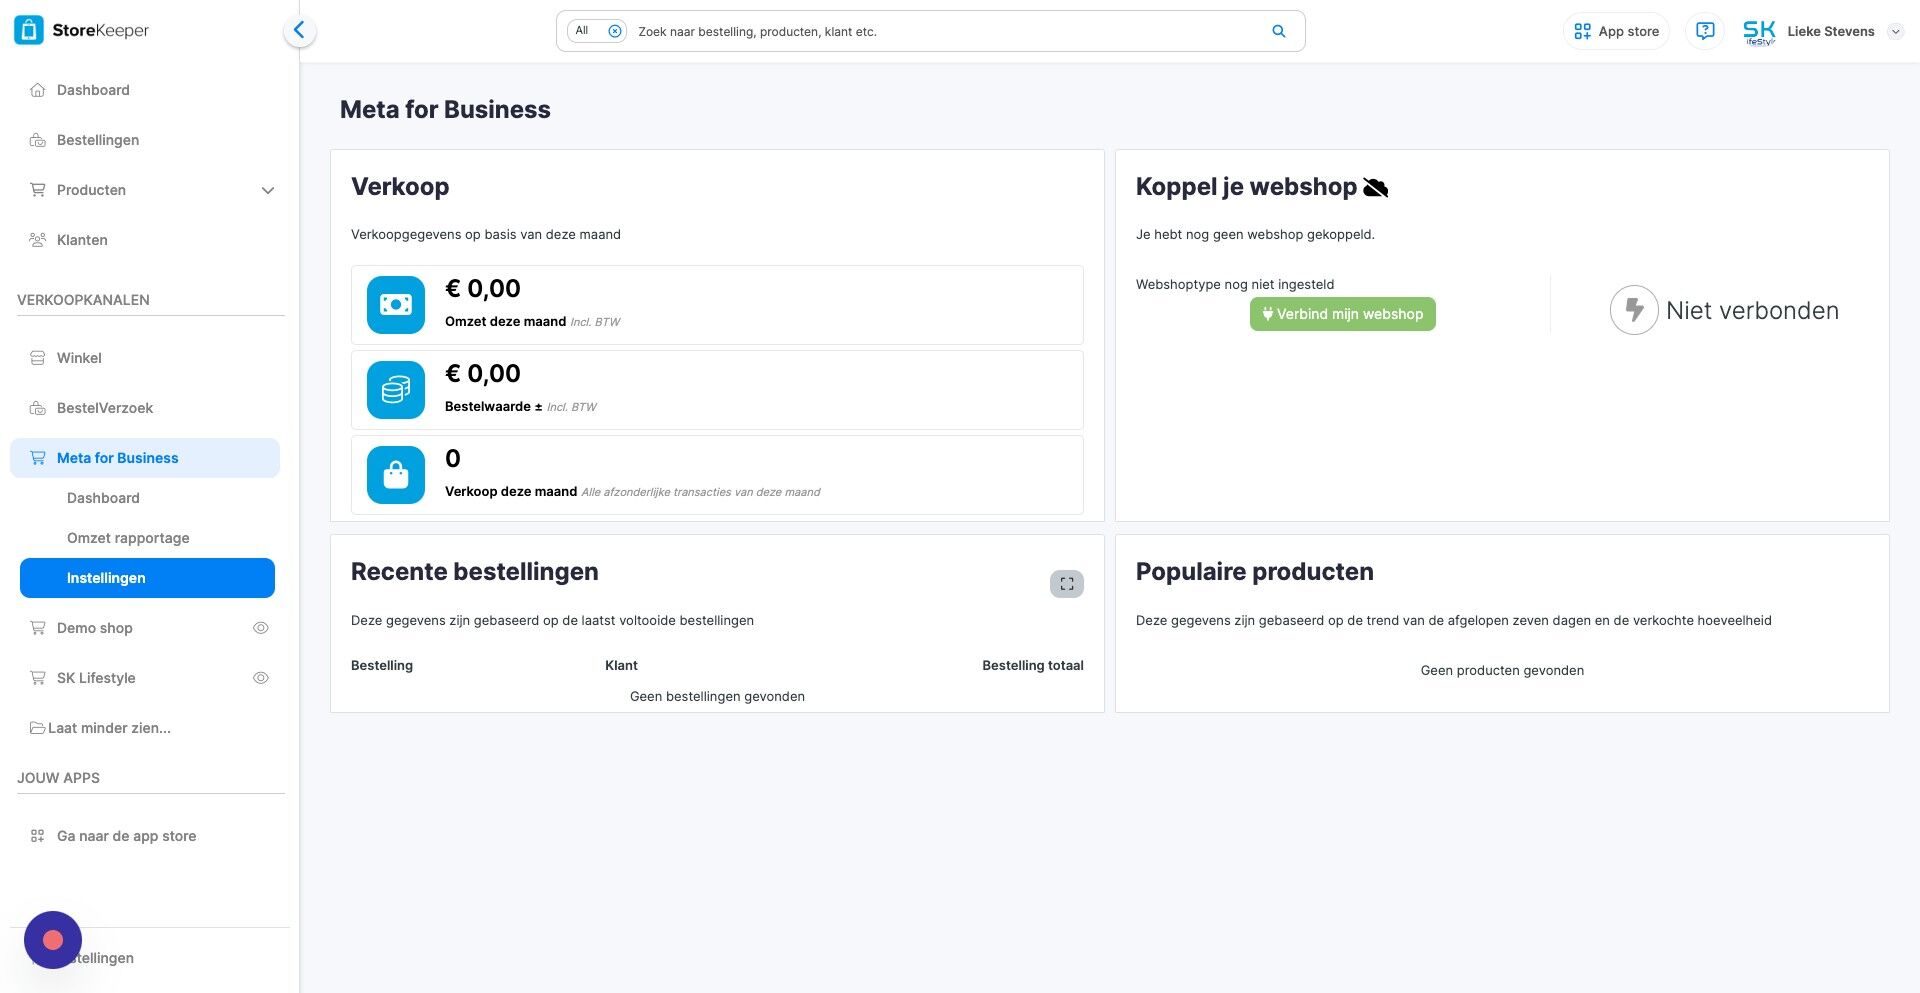Click the Geen bestellingen gevonden text
The image size is (1920, 993).
point(717,697)
